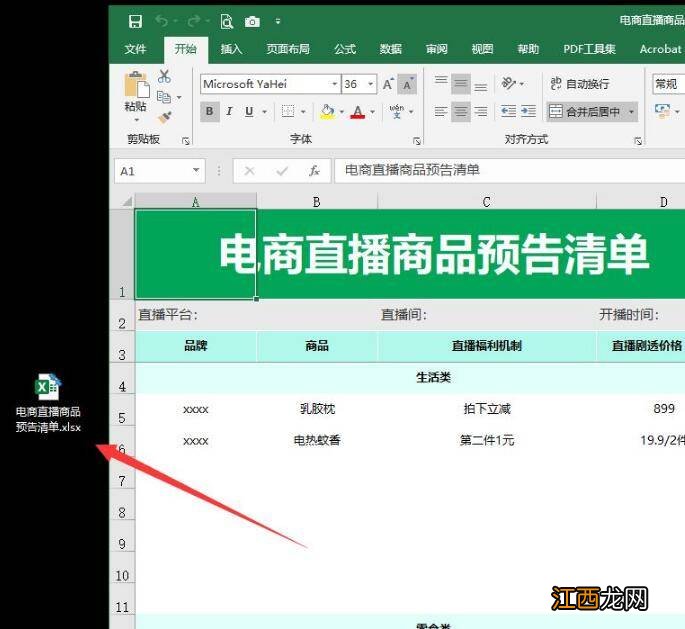Open the 文件 tab
685x629 pixels.
pos(135,49)
